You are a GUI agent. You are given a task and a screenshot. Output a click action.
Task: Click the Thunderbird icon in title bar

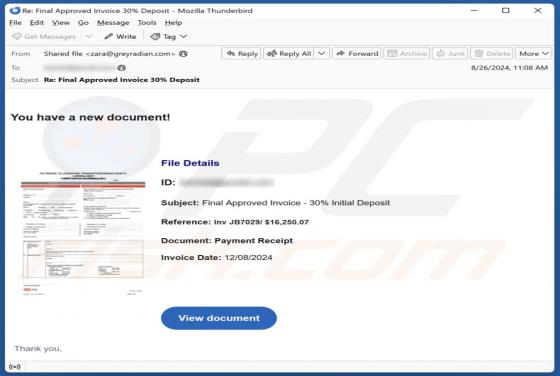point(15,10)
